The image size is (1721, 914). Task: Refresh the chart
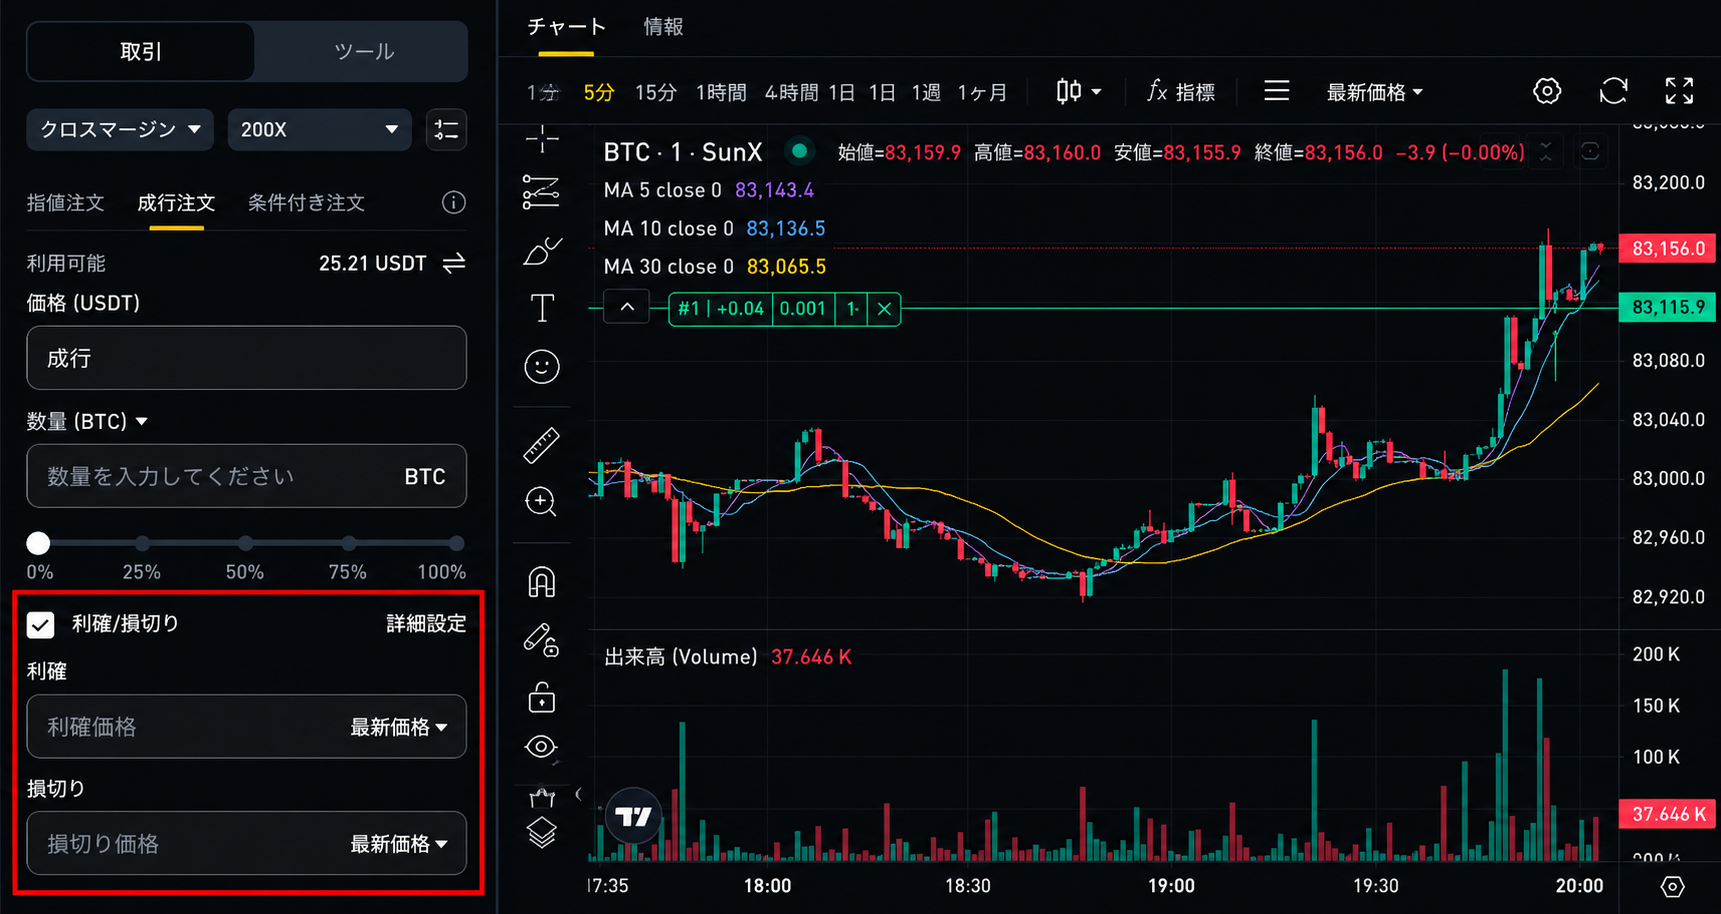1613,91
